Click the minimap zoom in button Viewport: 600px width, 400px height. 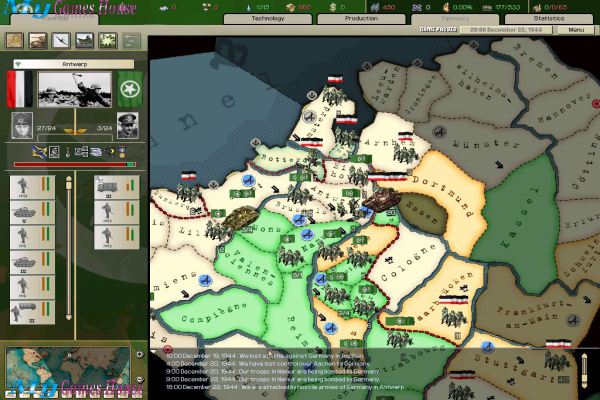click(x=140, y=354)
